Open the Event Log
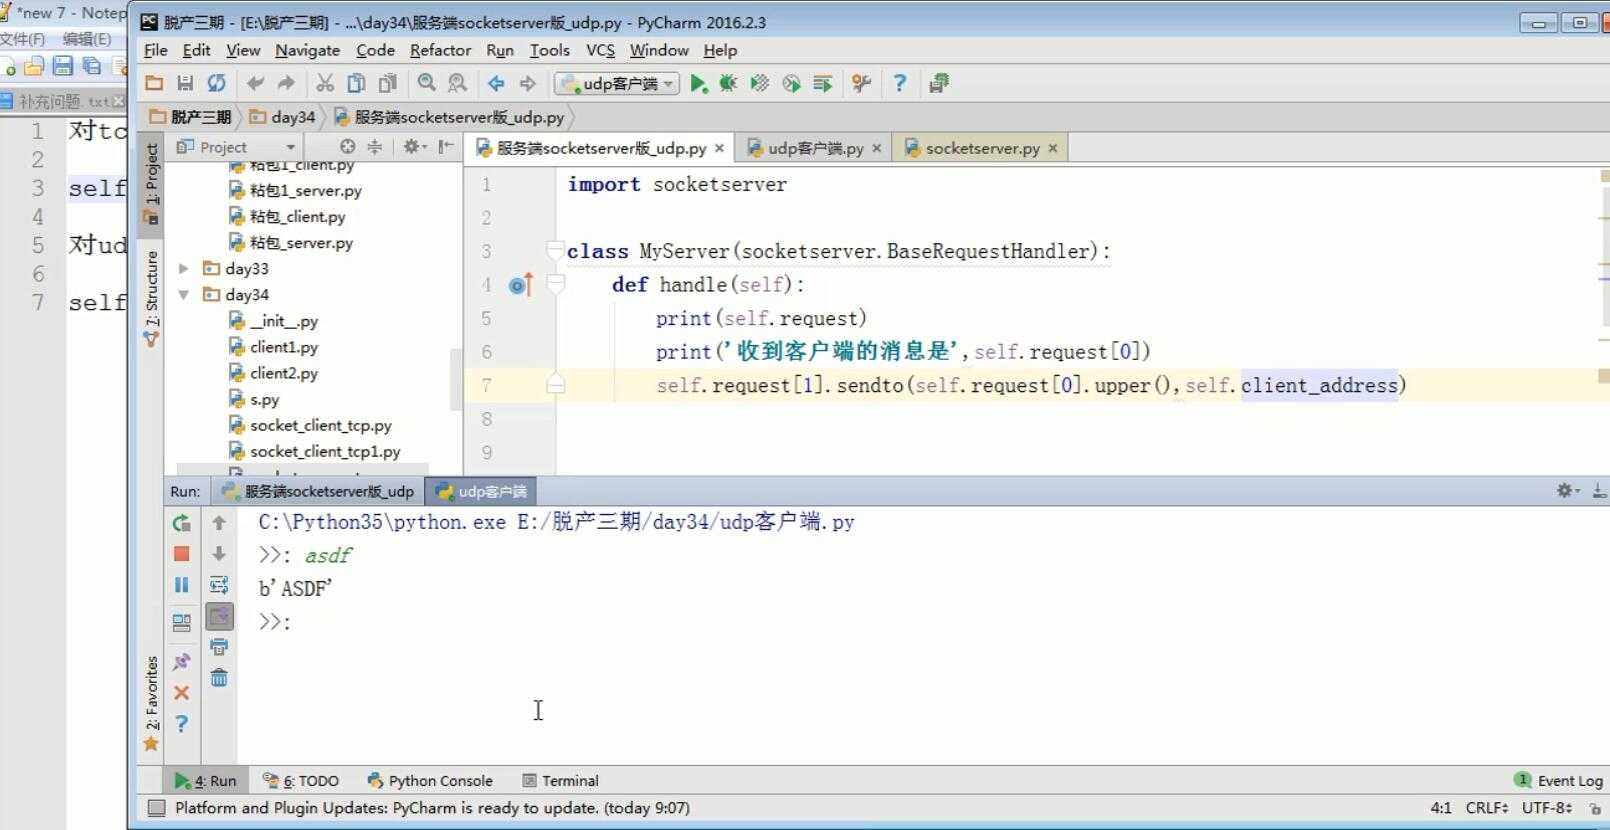Viewport: 1610px width, 830px height. coord(1559,781)
